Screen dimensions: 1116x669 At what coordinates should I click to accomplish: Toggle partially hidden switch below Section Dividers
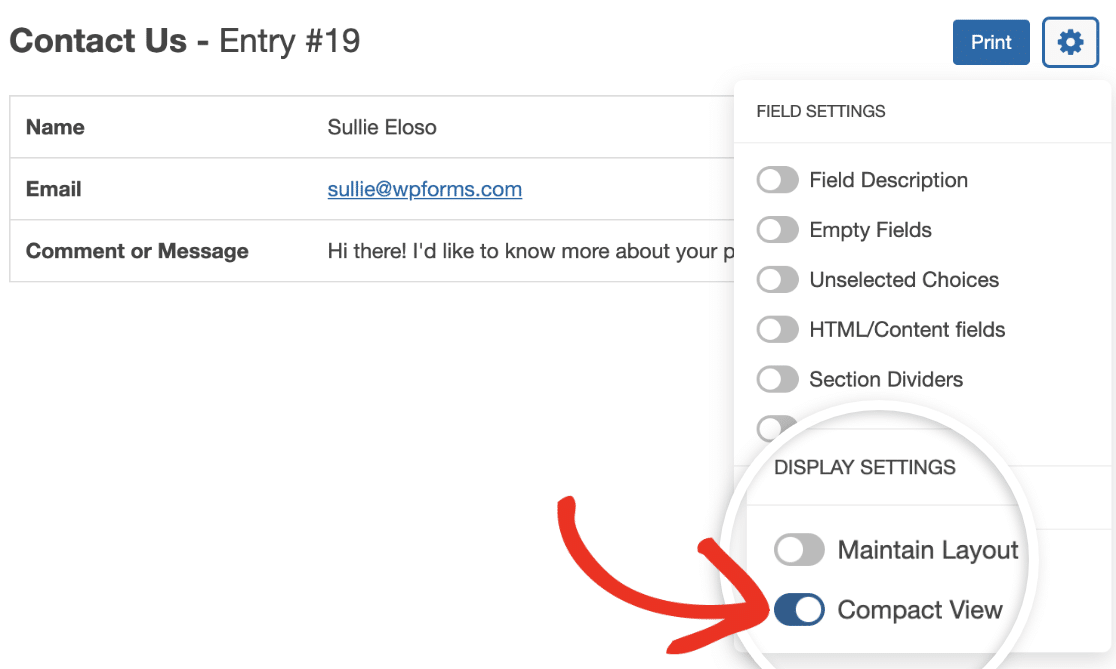pos(774,428)
